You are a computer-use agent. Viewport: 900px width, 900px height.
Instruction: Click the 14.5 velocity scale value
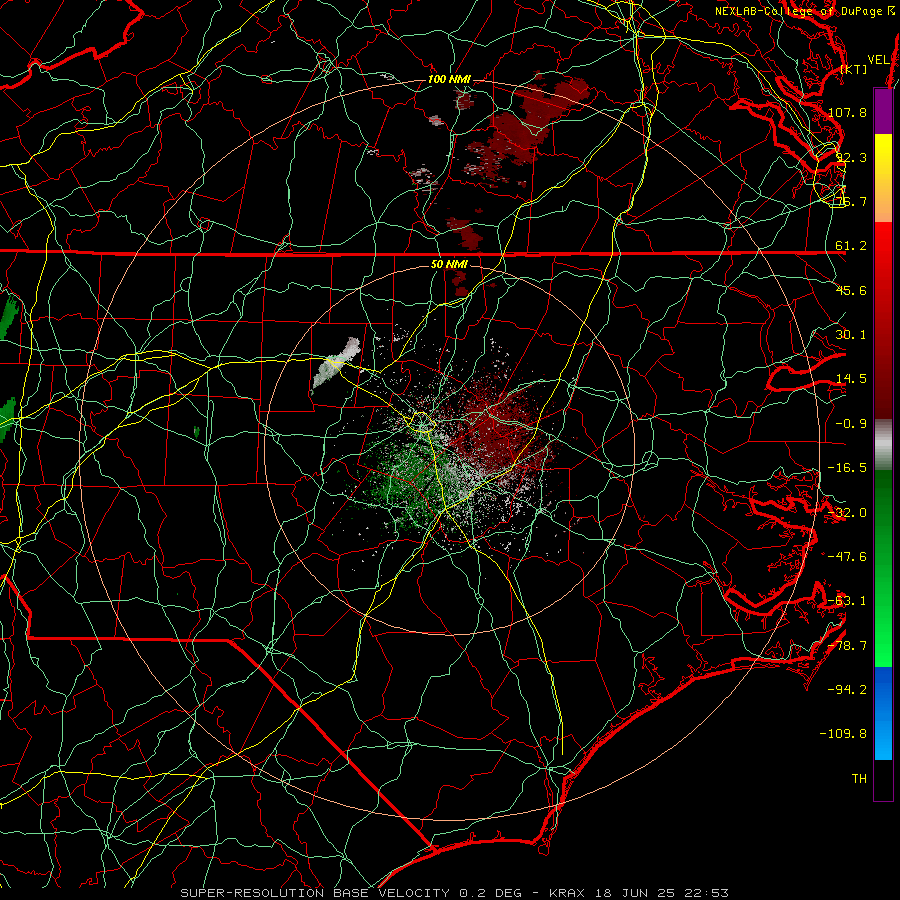tap(851, 379)
